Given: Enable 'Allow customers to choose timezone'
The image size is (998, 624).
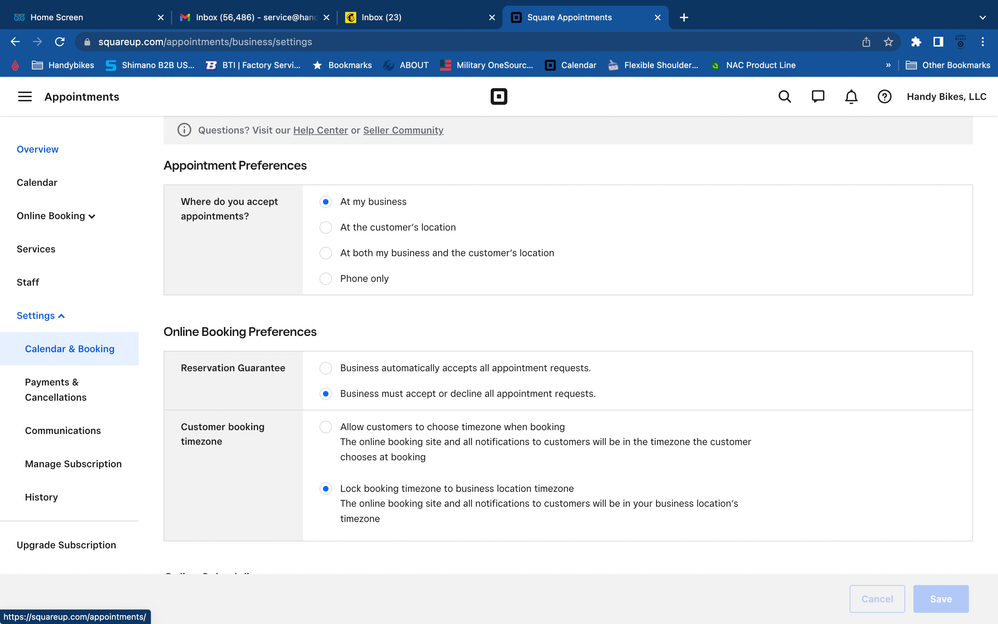Looking at the screenshot, I should tap(326, 427).
